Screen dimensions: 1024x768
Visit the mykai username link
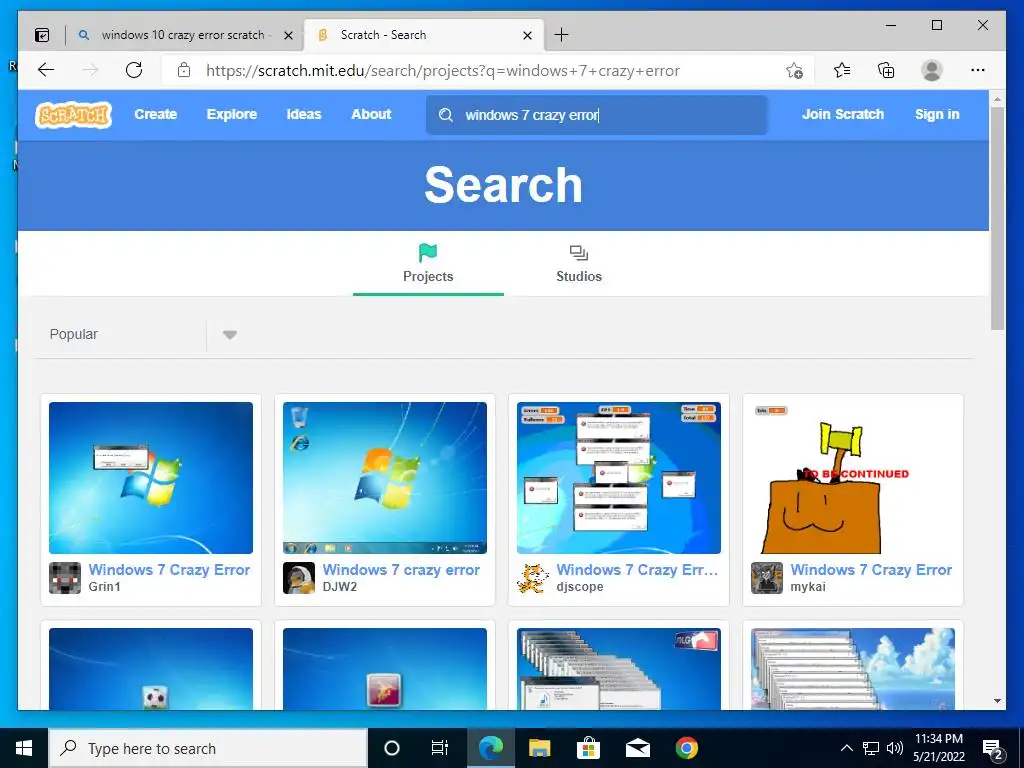point(808,586)
